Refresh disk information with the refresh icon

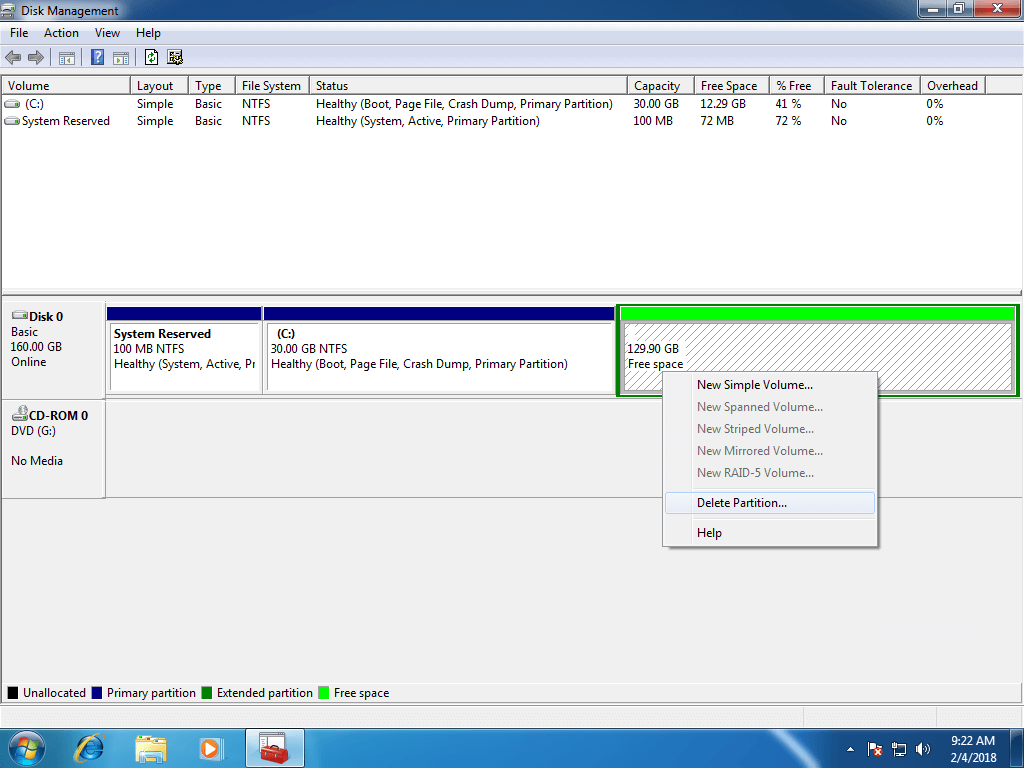(x=152, y=57)
